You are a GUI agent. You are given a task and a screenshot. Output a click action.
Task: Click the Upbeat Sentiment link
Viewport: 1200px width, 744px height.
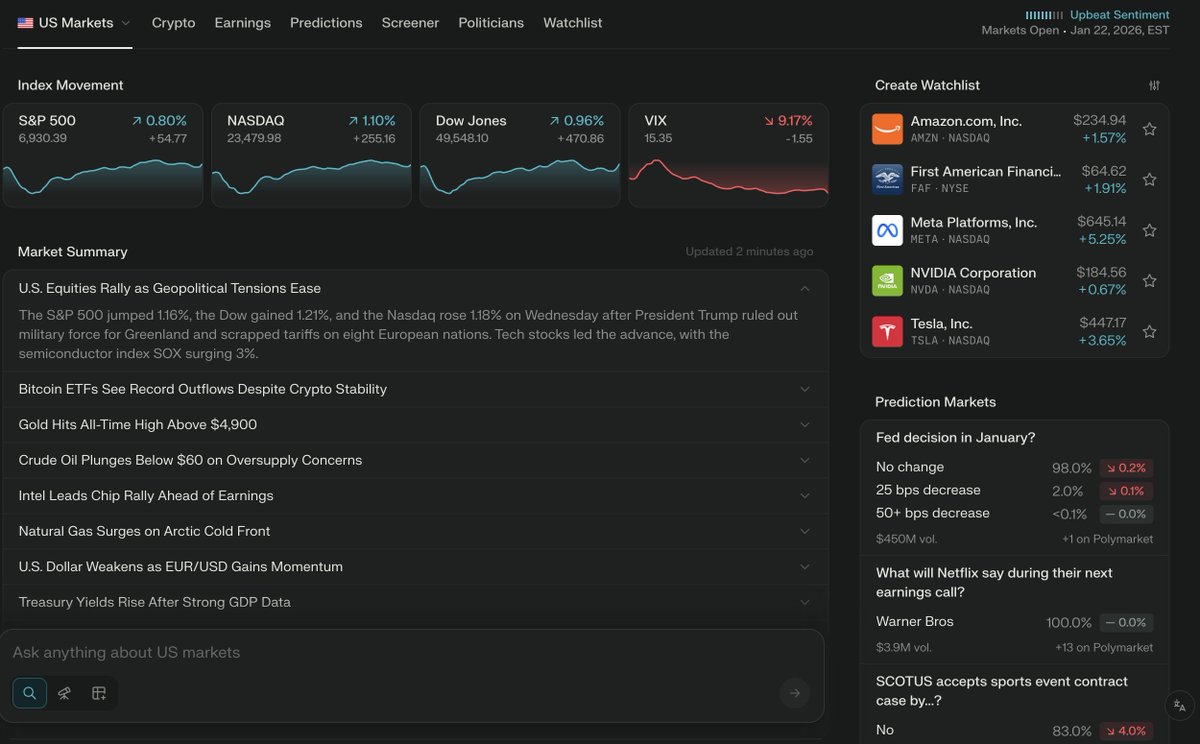pyautogui.click(x=1119, y=14)
